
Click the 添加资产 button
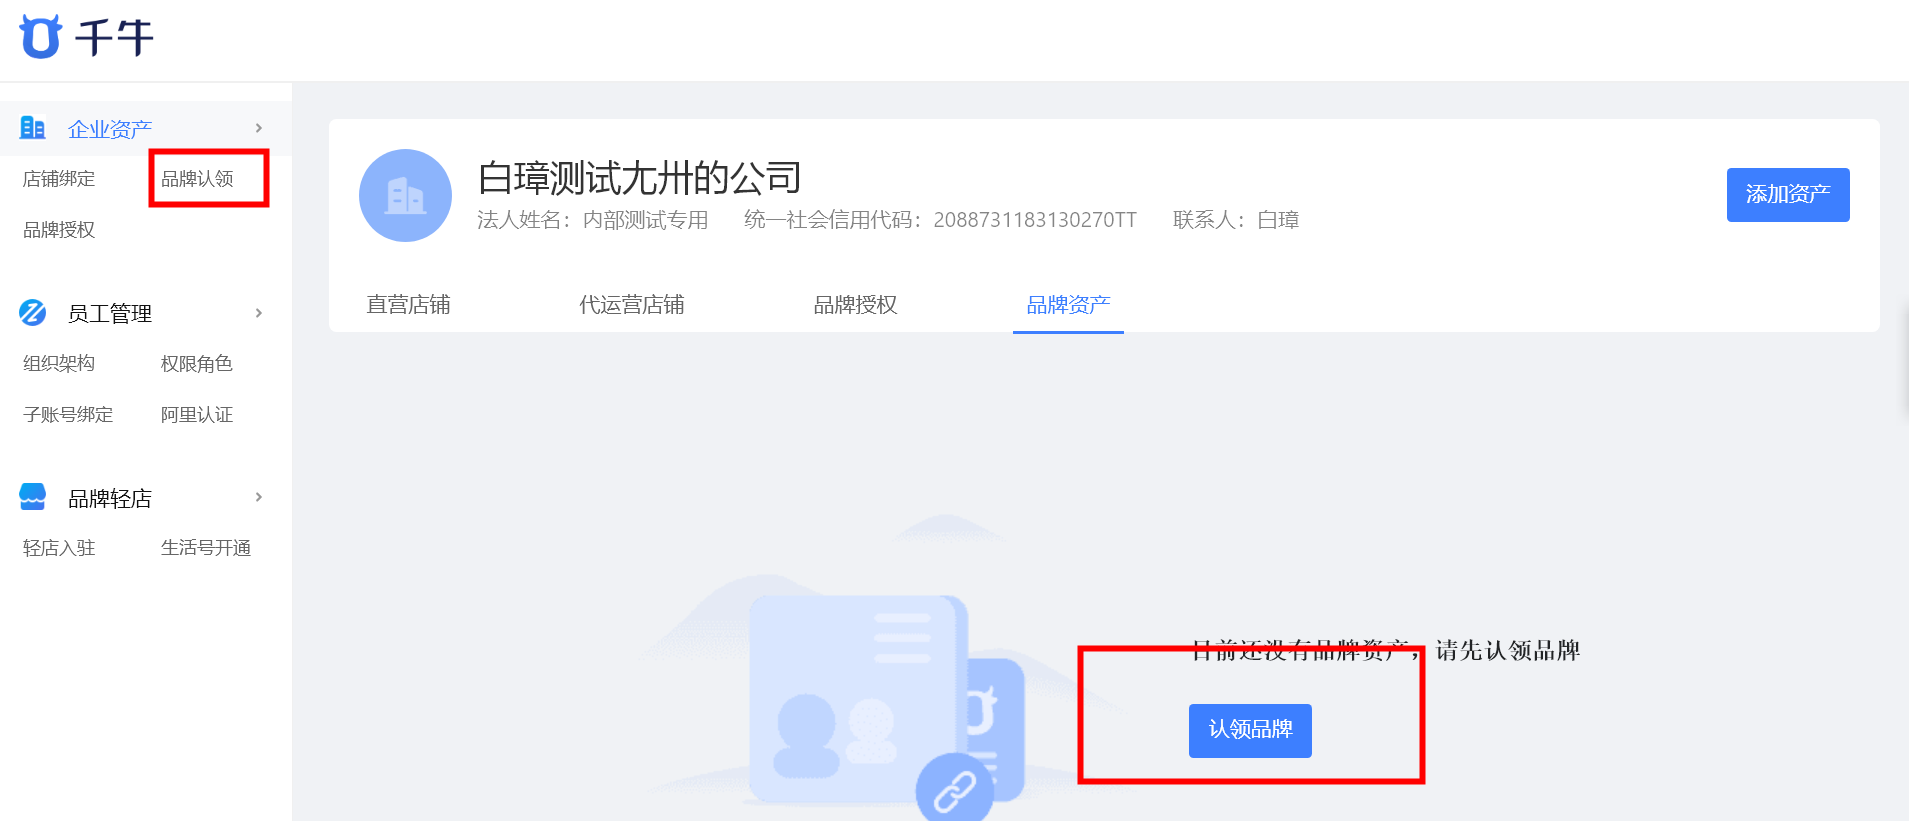click(1788, 195)
